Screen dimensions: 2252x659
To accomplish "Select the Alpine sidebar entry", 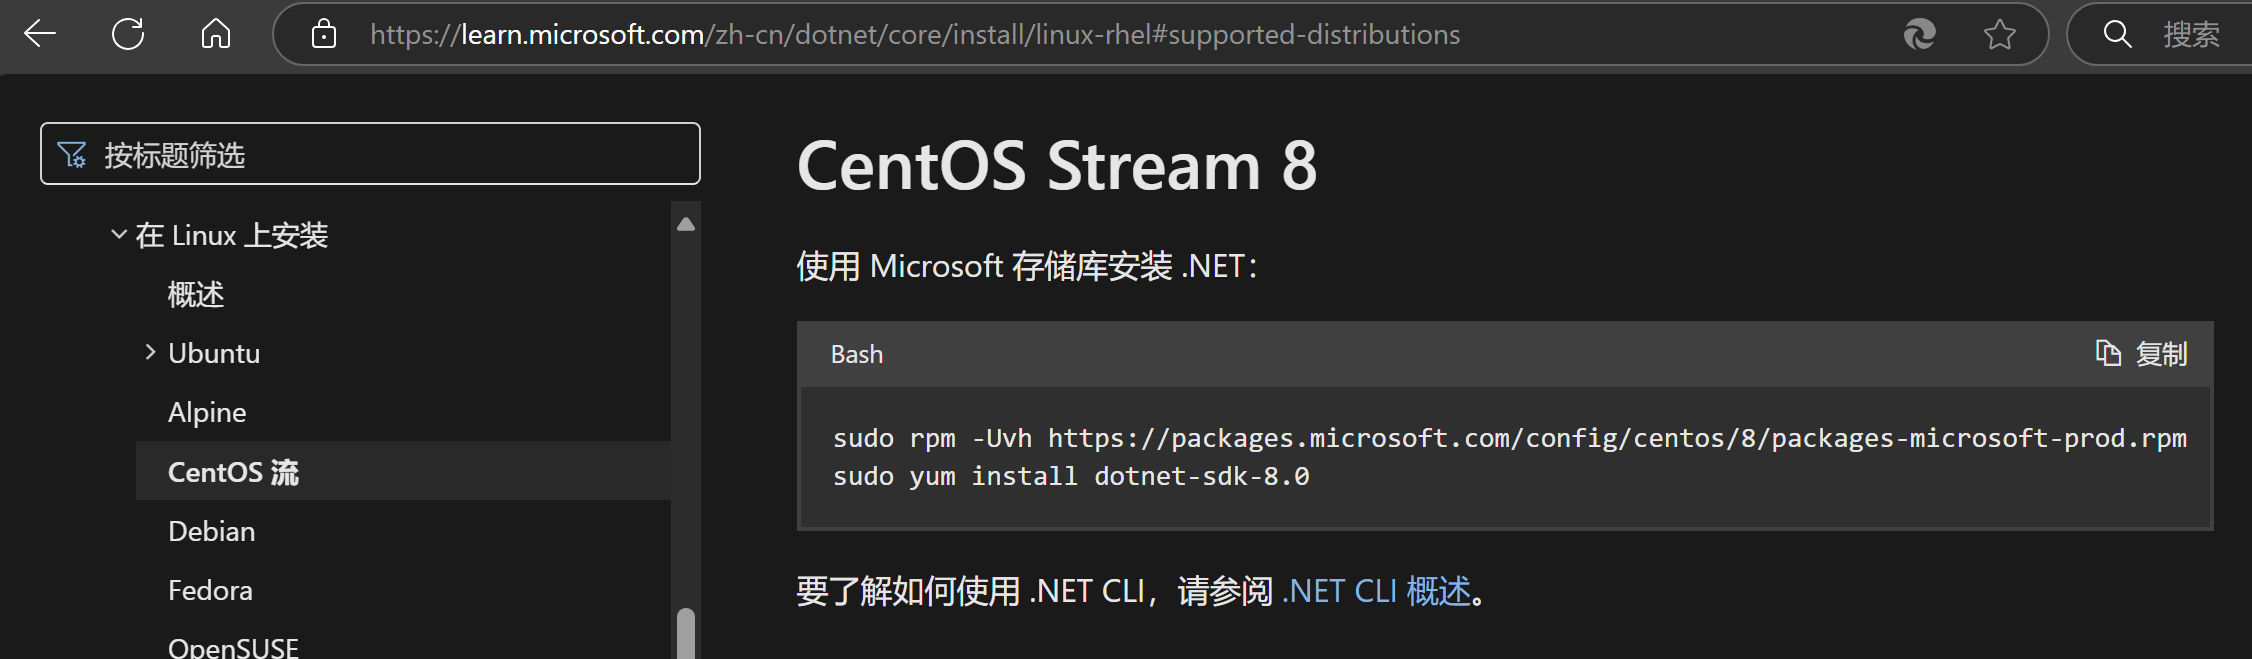I will tap(206, 411).
